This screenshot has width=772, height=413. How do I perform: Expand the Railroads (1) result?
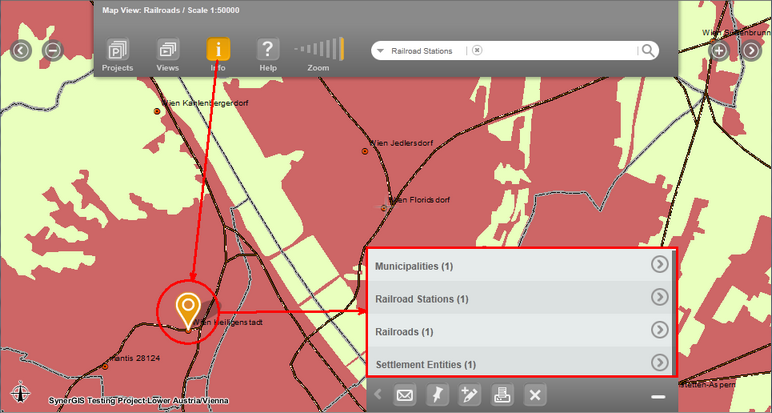(519, 331)
